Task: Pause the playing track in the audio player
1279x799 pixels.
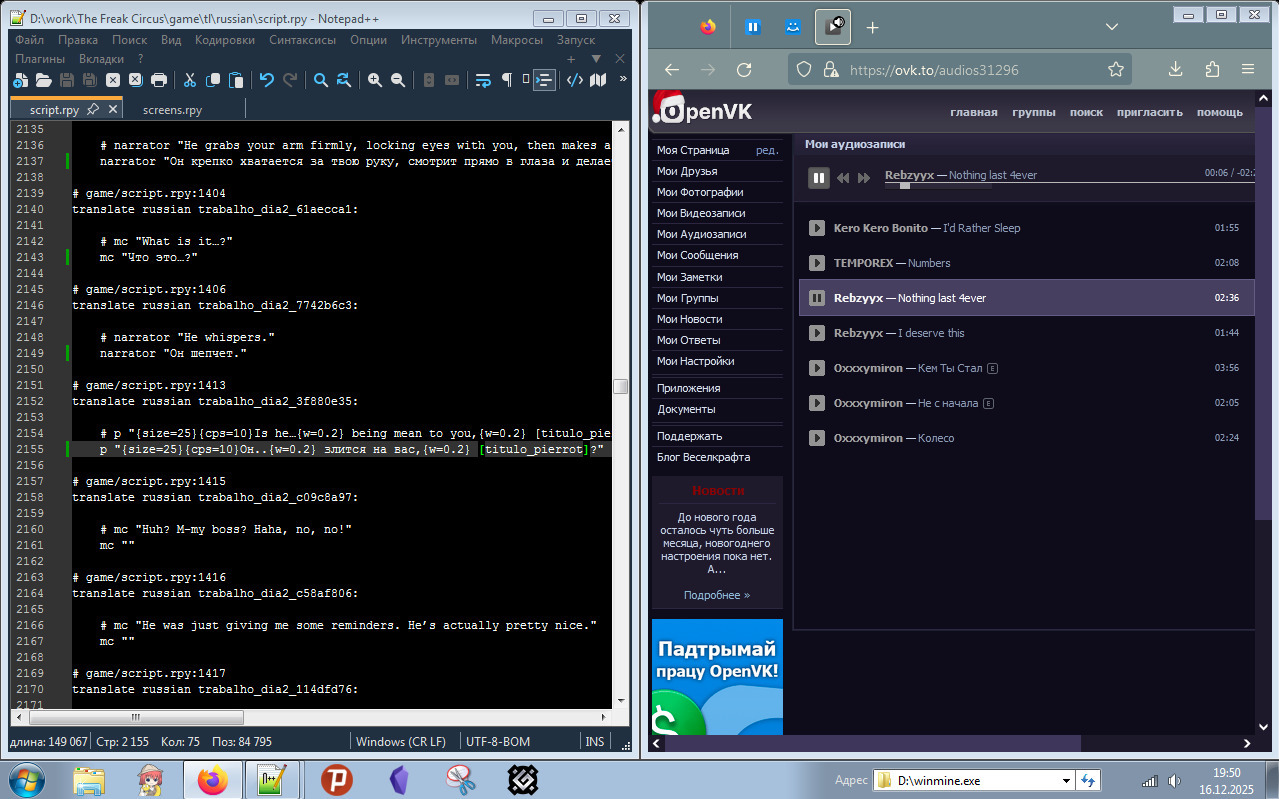Action: pyautogui.click(x=819, y=178)
